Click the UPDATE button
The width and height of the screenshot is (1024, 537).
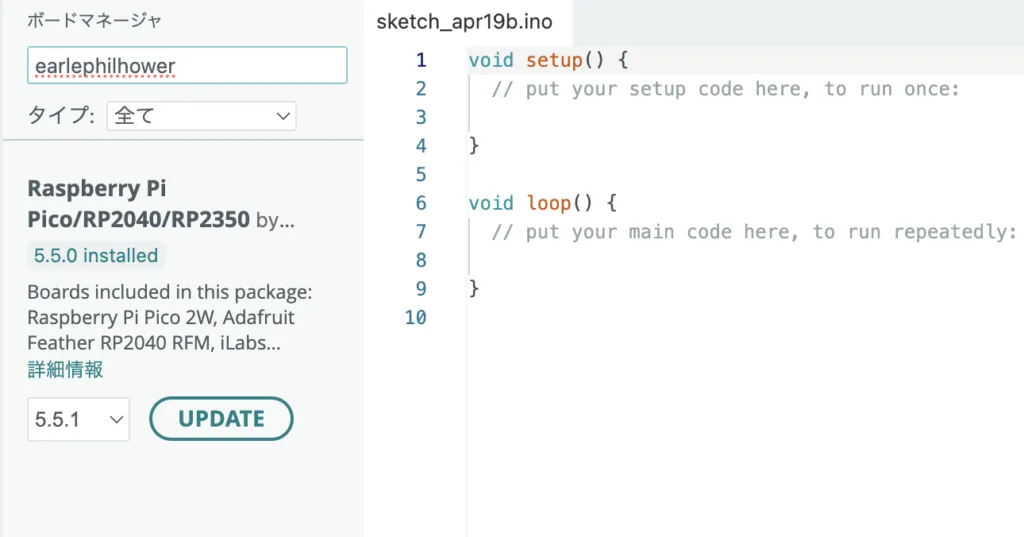pyautogui.click(x=221, y=419)
